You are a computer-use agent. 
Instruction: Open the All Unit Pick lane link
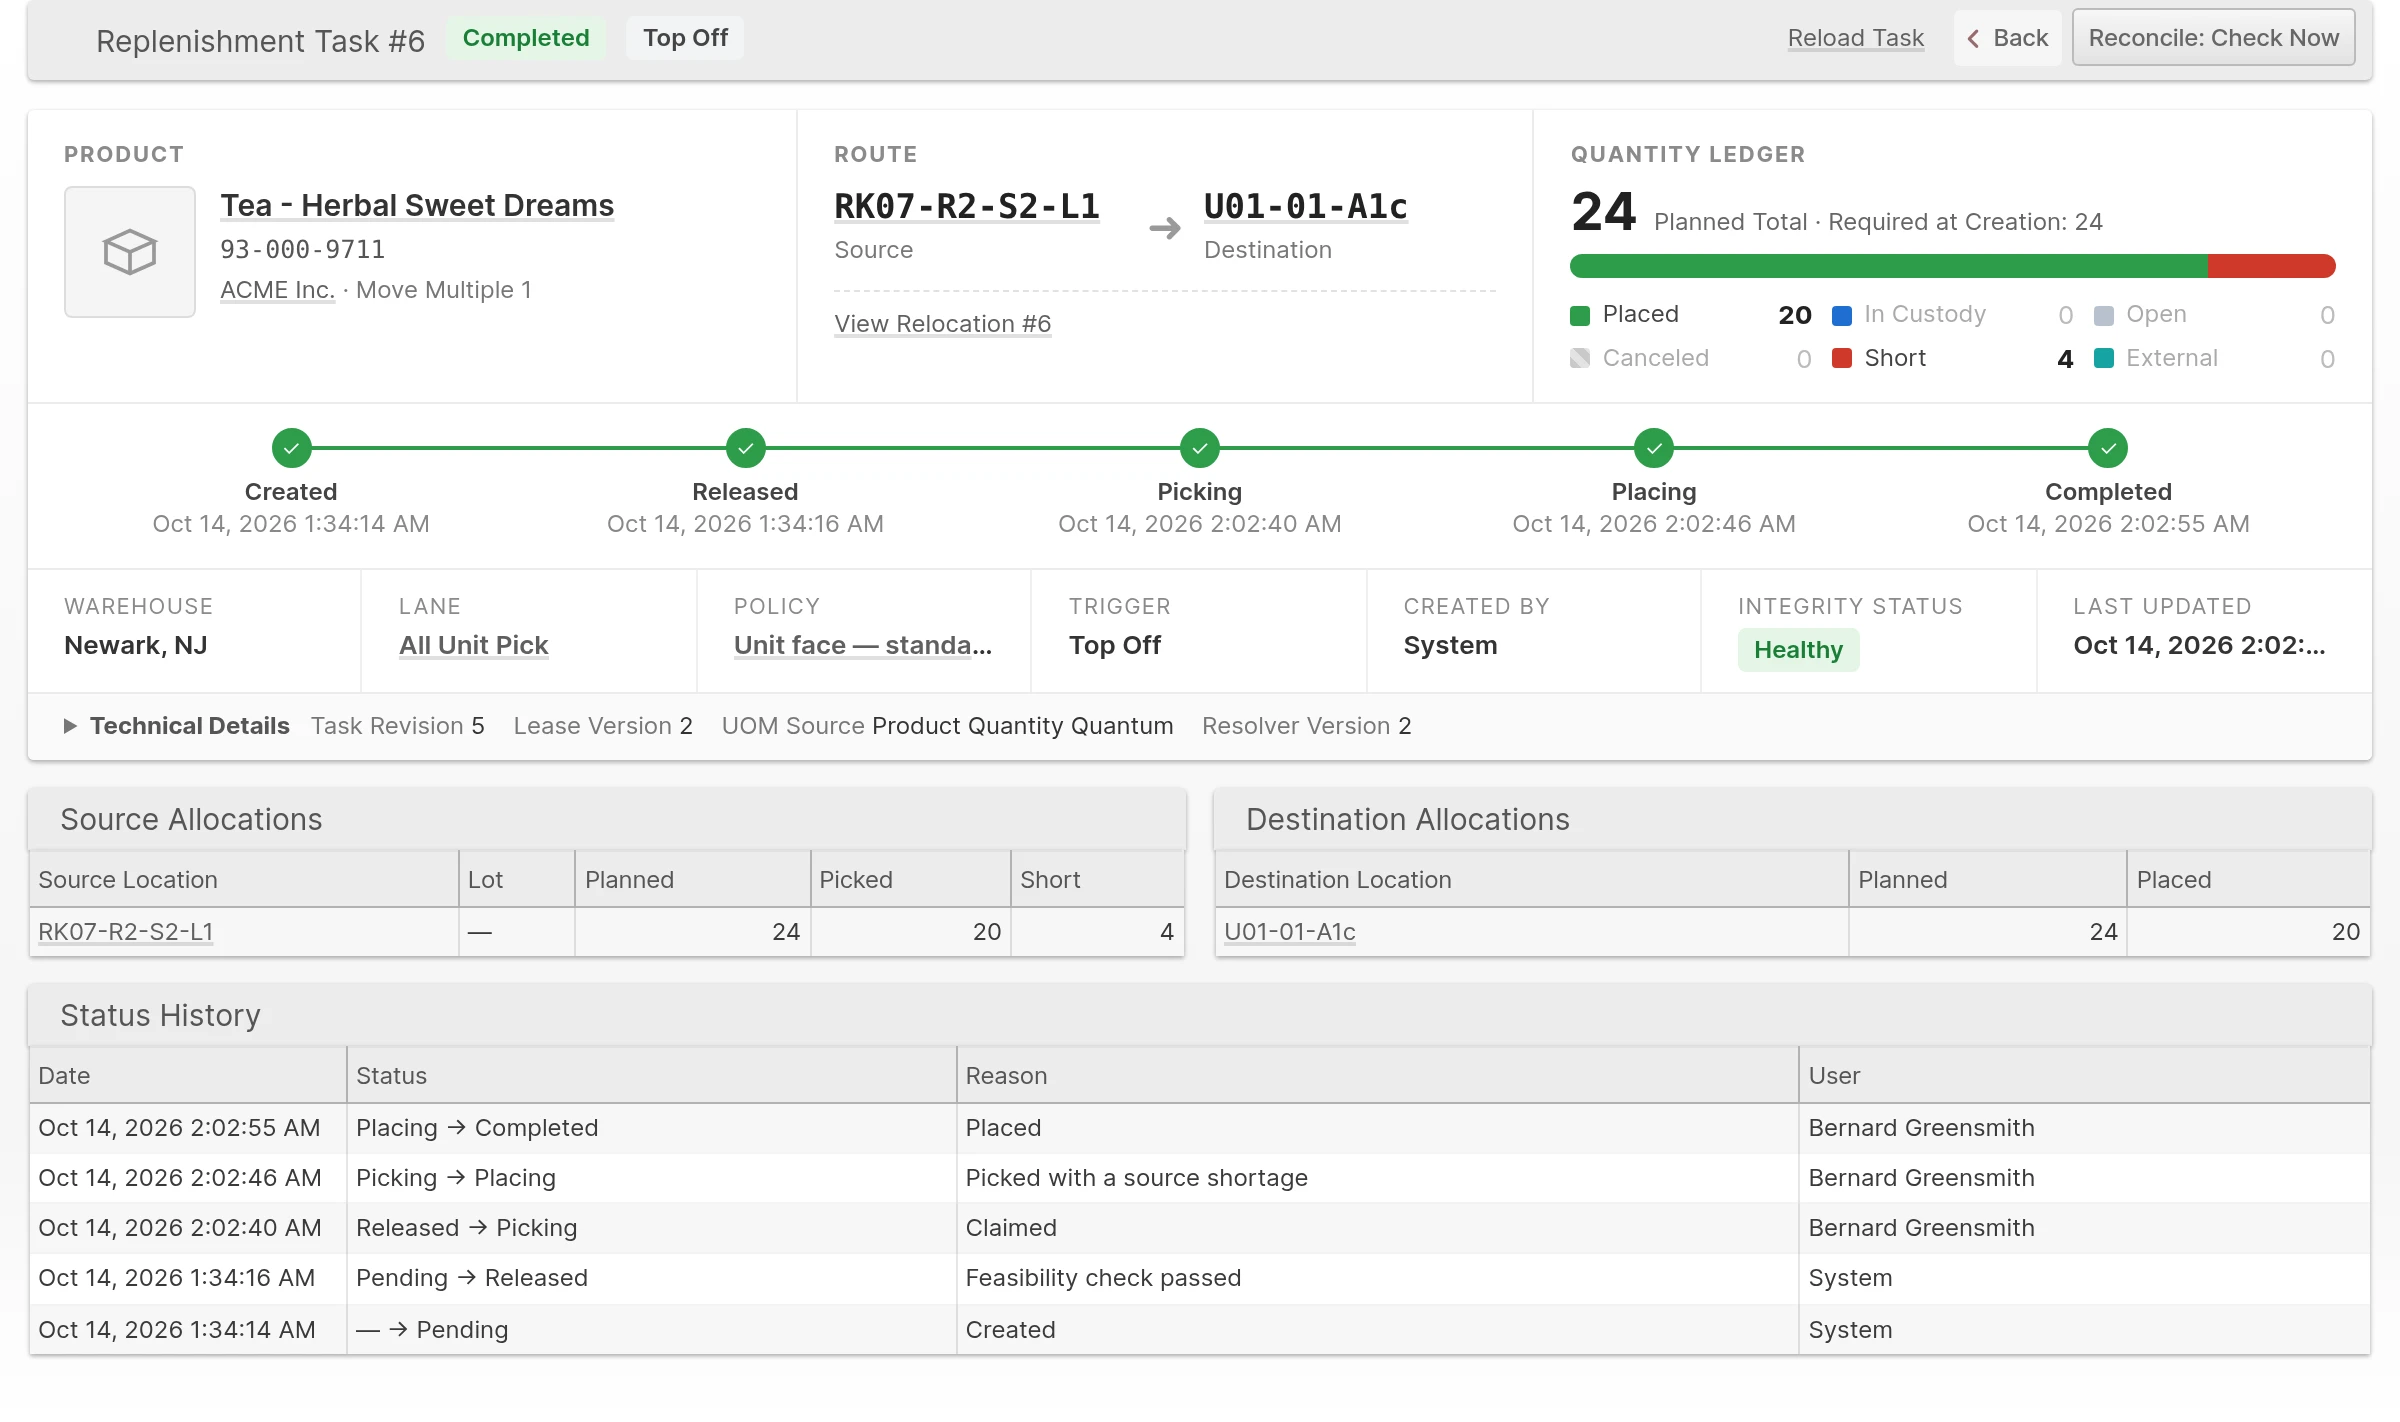[x=474, y=645]
